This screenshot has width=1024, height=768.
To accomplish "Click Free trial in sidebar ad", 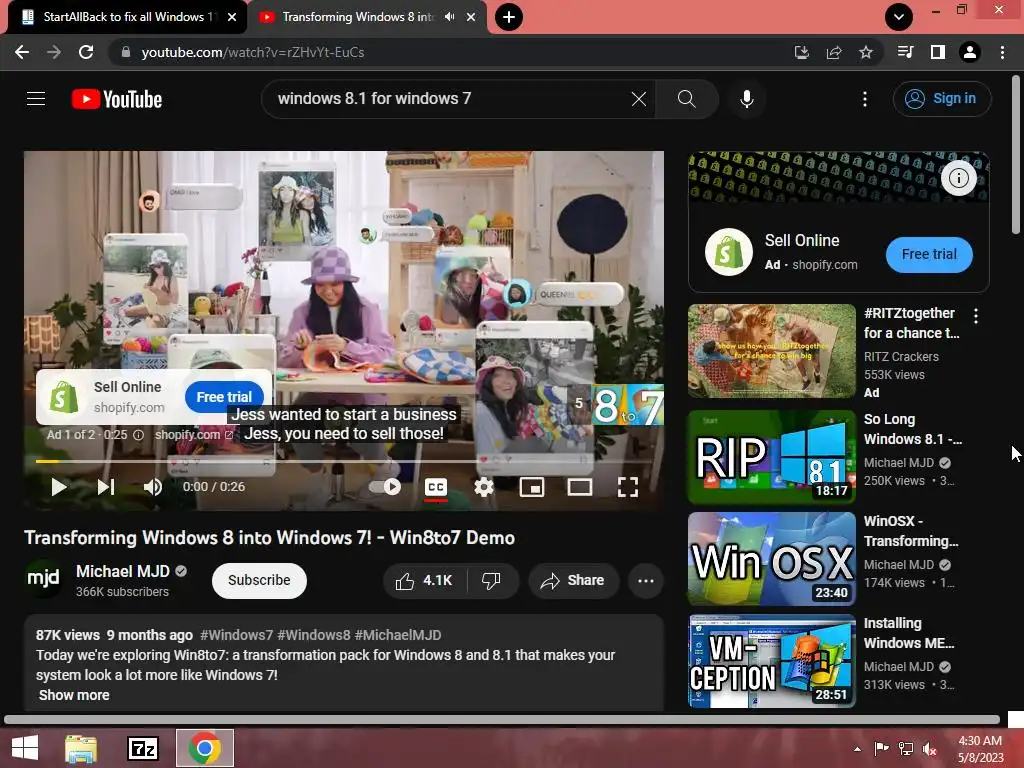I will point(929,255).
